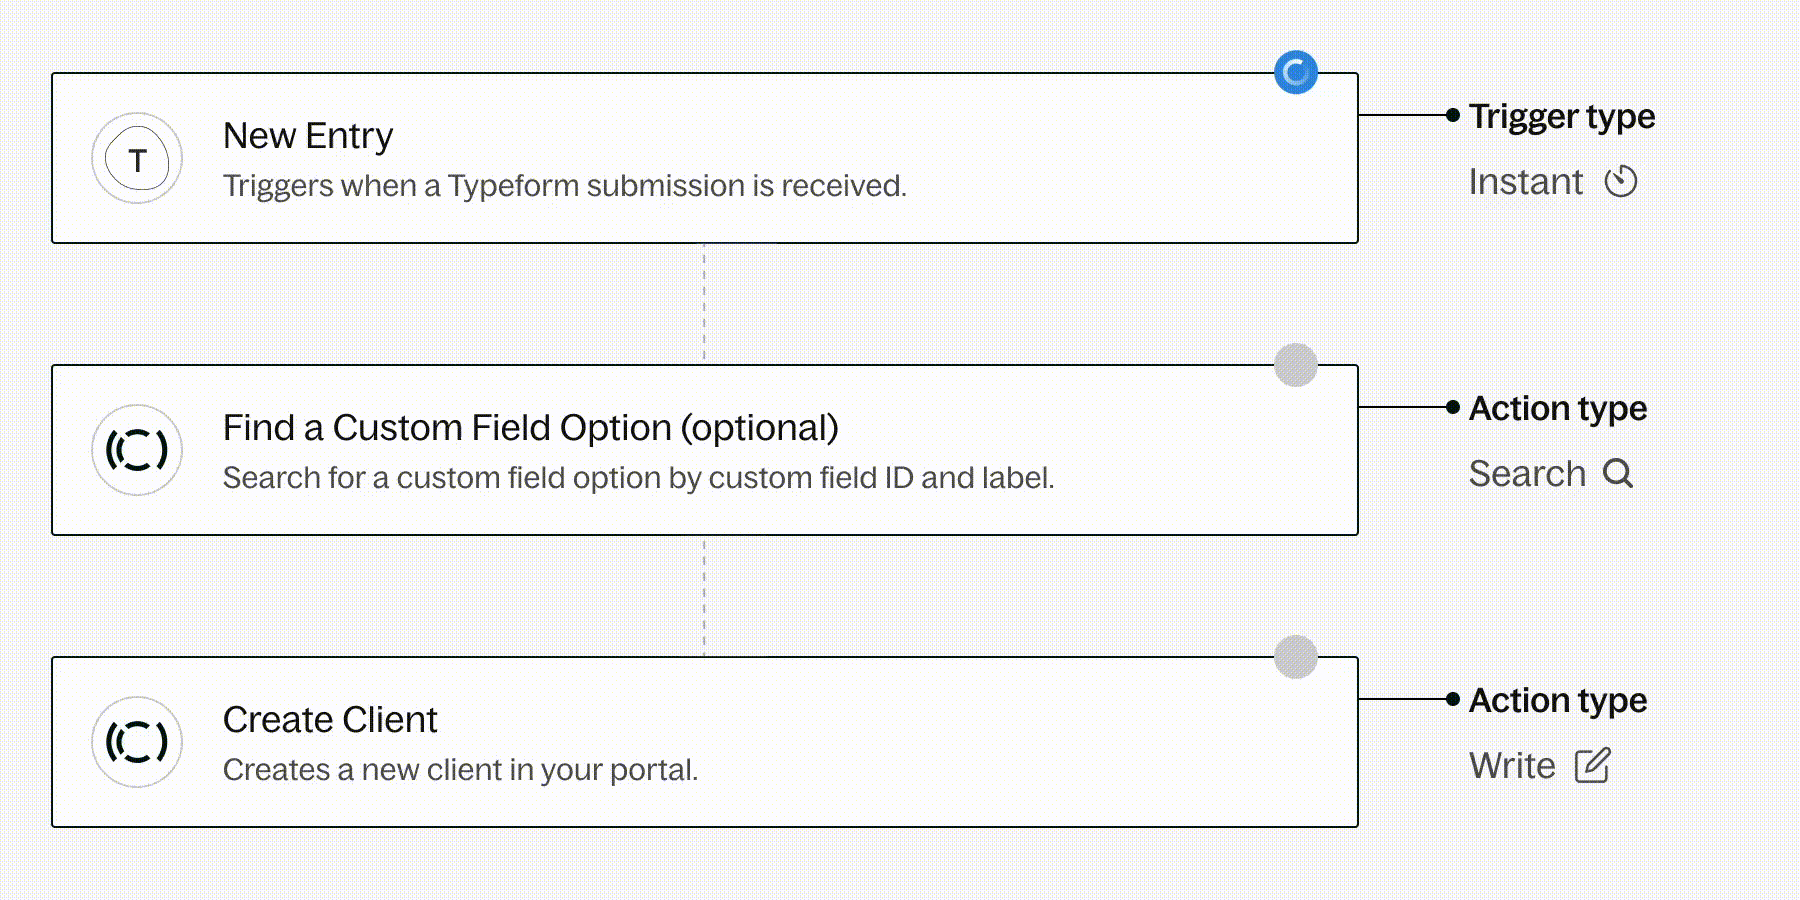Click the logo icon in the Create Client step
The height and width of the screenshot is (900, 1800).
[x=137, y=742]
